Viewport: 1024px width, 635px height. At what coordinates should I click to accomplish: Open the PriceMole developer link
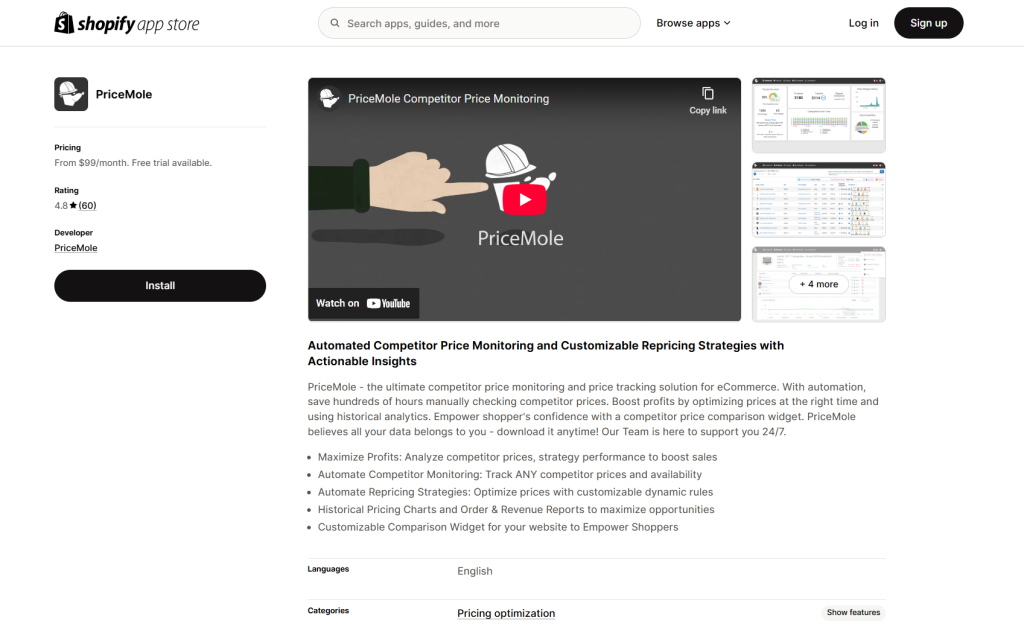click(x=76, y=248)
